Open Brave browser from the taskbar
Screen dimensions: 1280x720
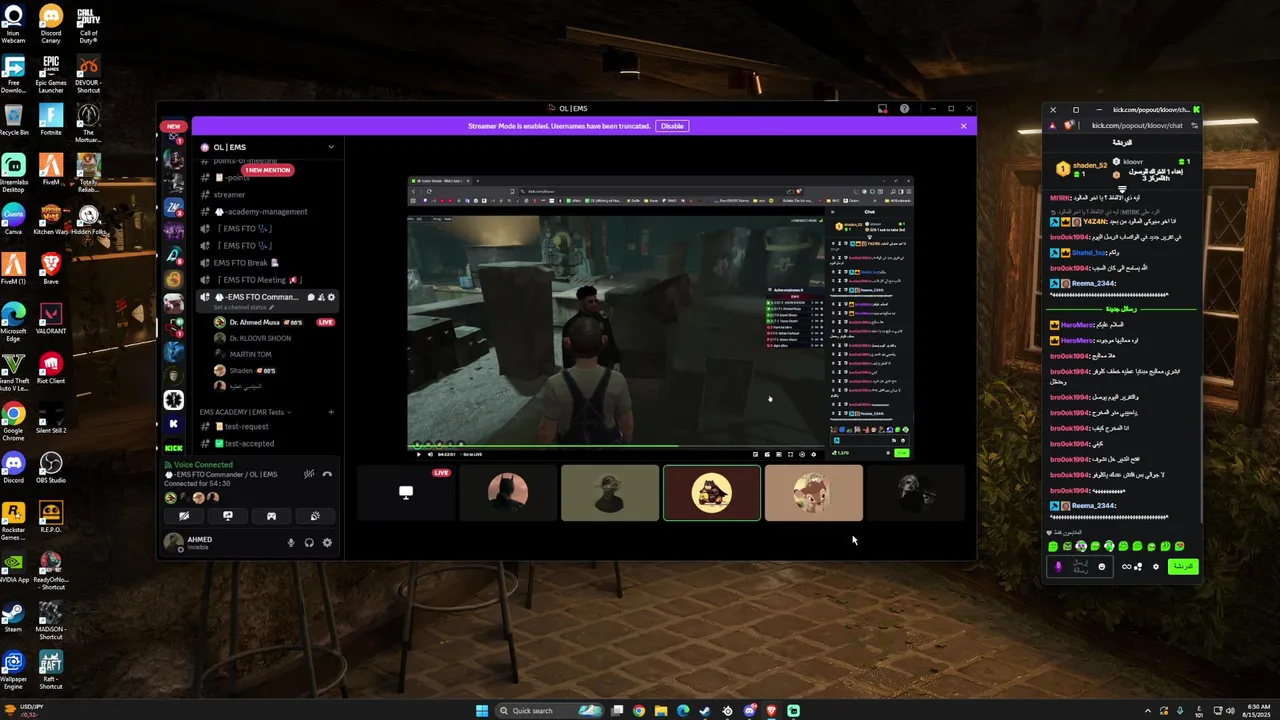(771, 711)
